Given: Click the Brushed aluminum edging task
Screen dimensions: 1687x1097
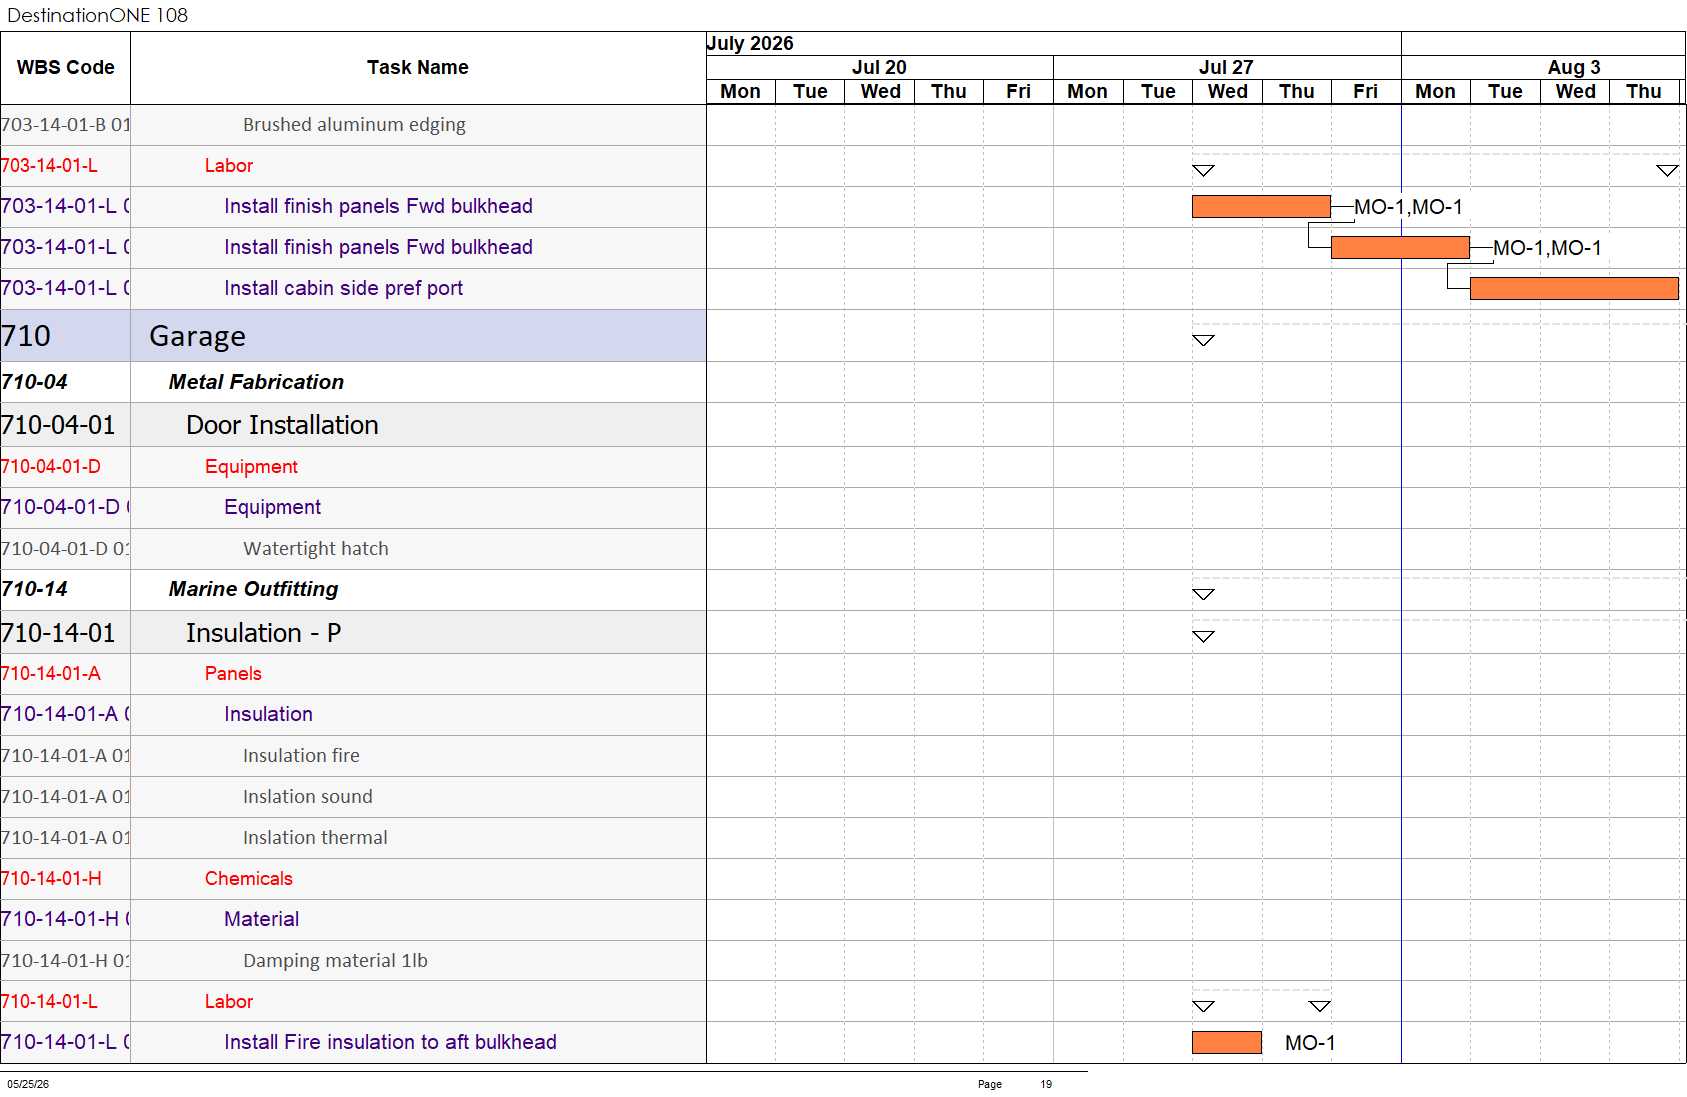Looking at the screenshot, I should coord(354,125).
